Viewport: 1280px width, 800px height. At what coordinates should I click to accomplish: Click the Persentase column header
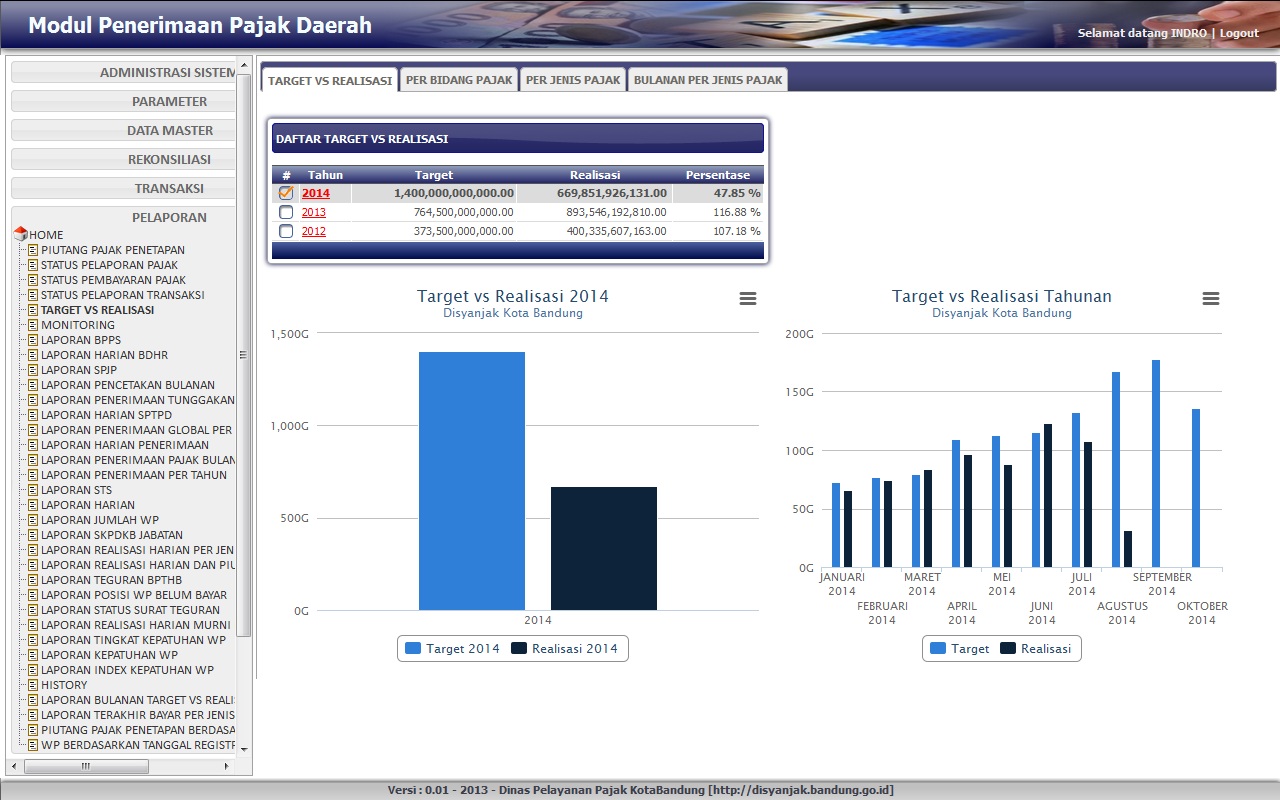click(x=718, y=175)
